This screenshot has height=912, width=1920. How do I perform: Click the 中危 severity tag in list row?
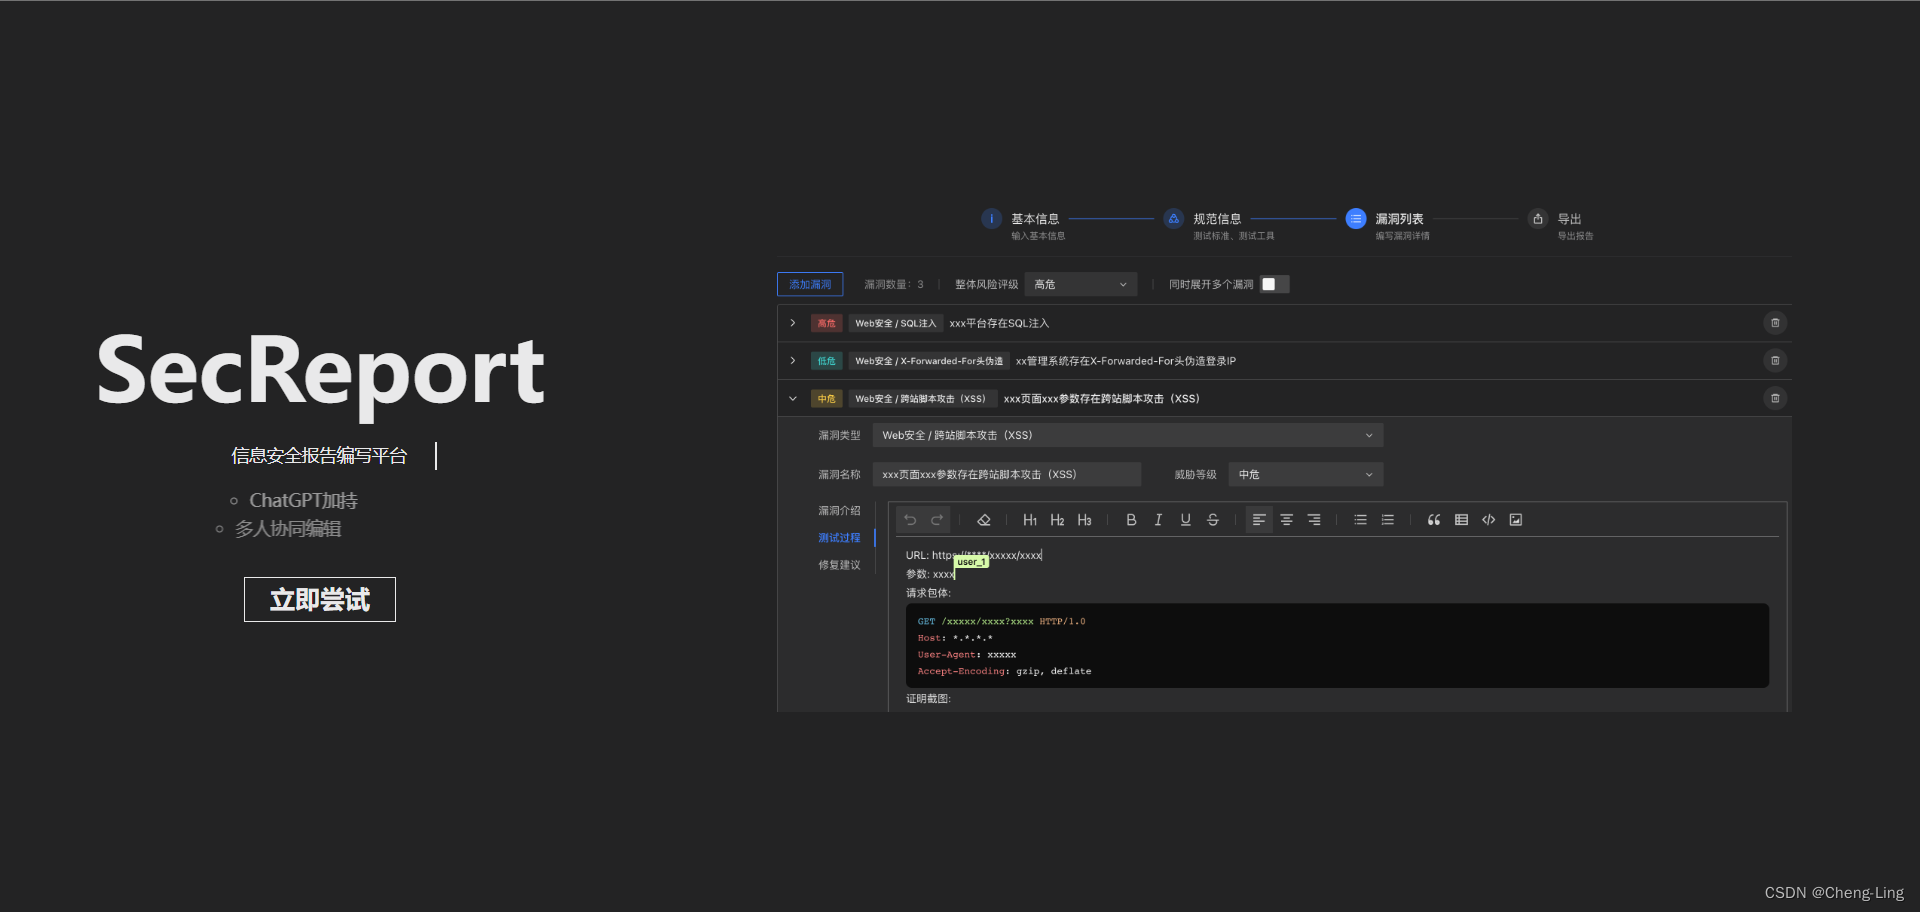tap(826, 399)
